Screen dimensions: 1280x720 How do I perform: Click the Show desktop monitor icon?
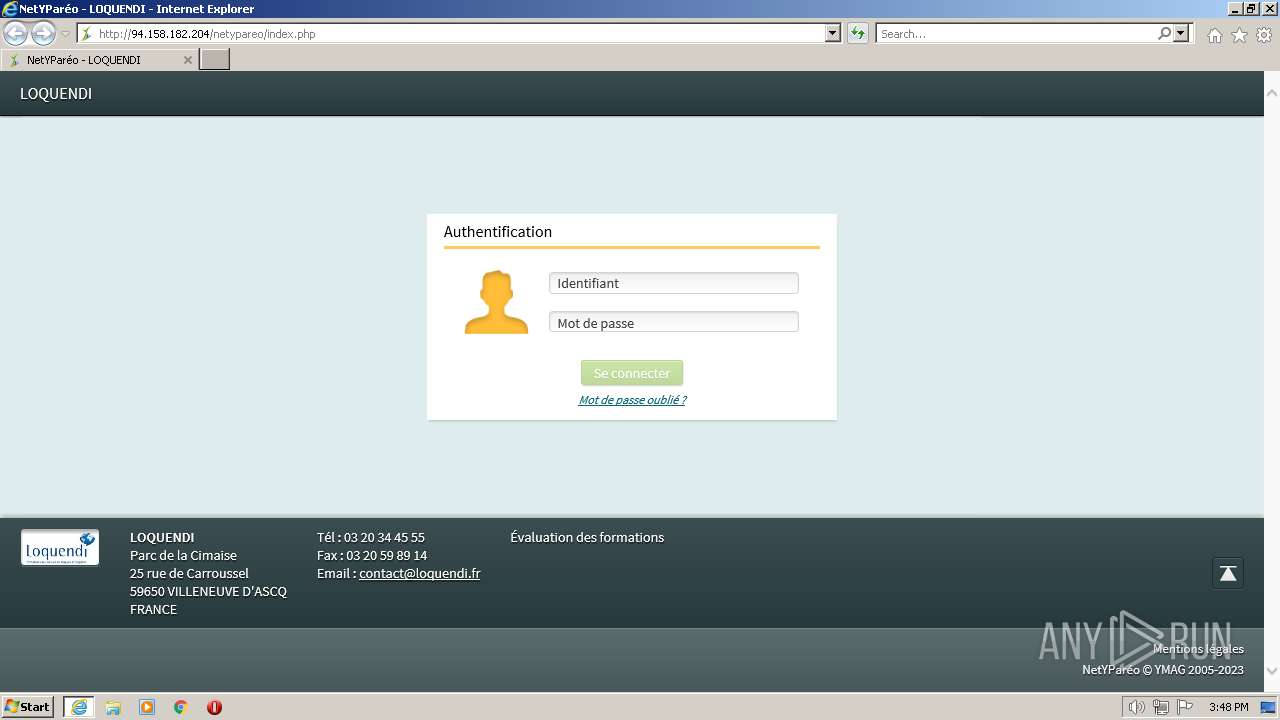pos(1268,707)
